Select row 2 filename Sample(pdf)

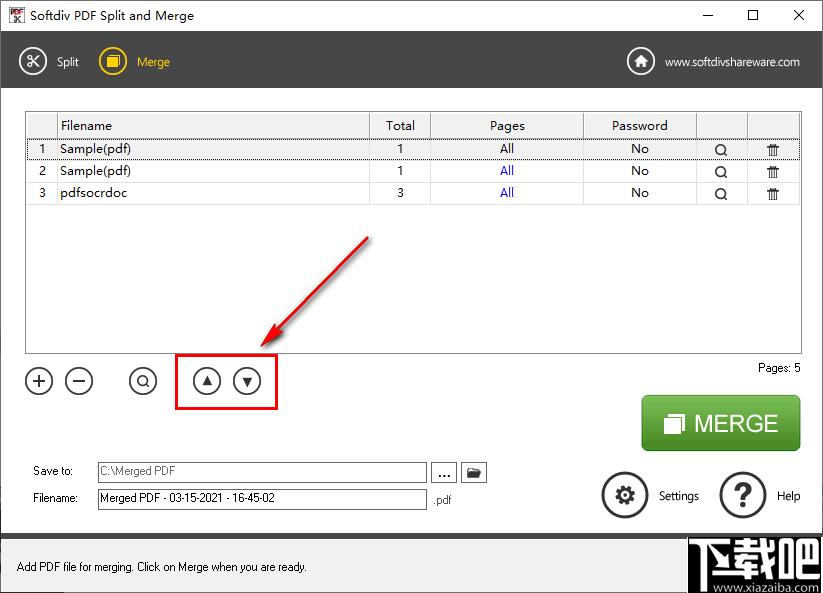tap(95, 171)
